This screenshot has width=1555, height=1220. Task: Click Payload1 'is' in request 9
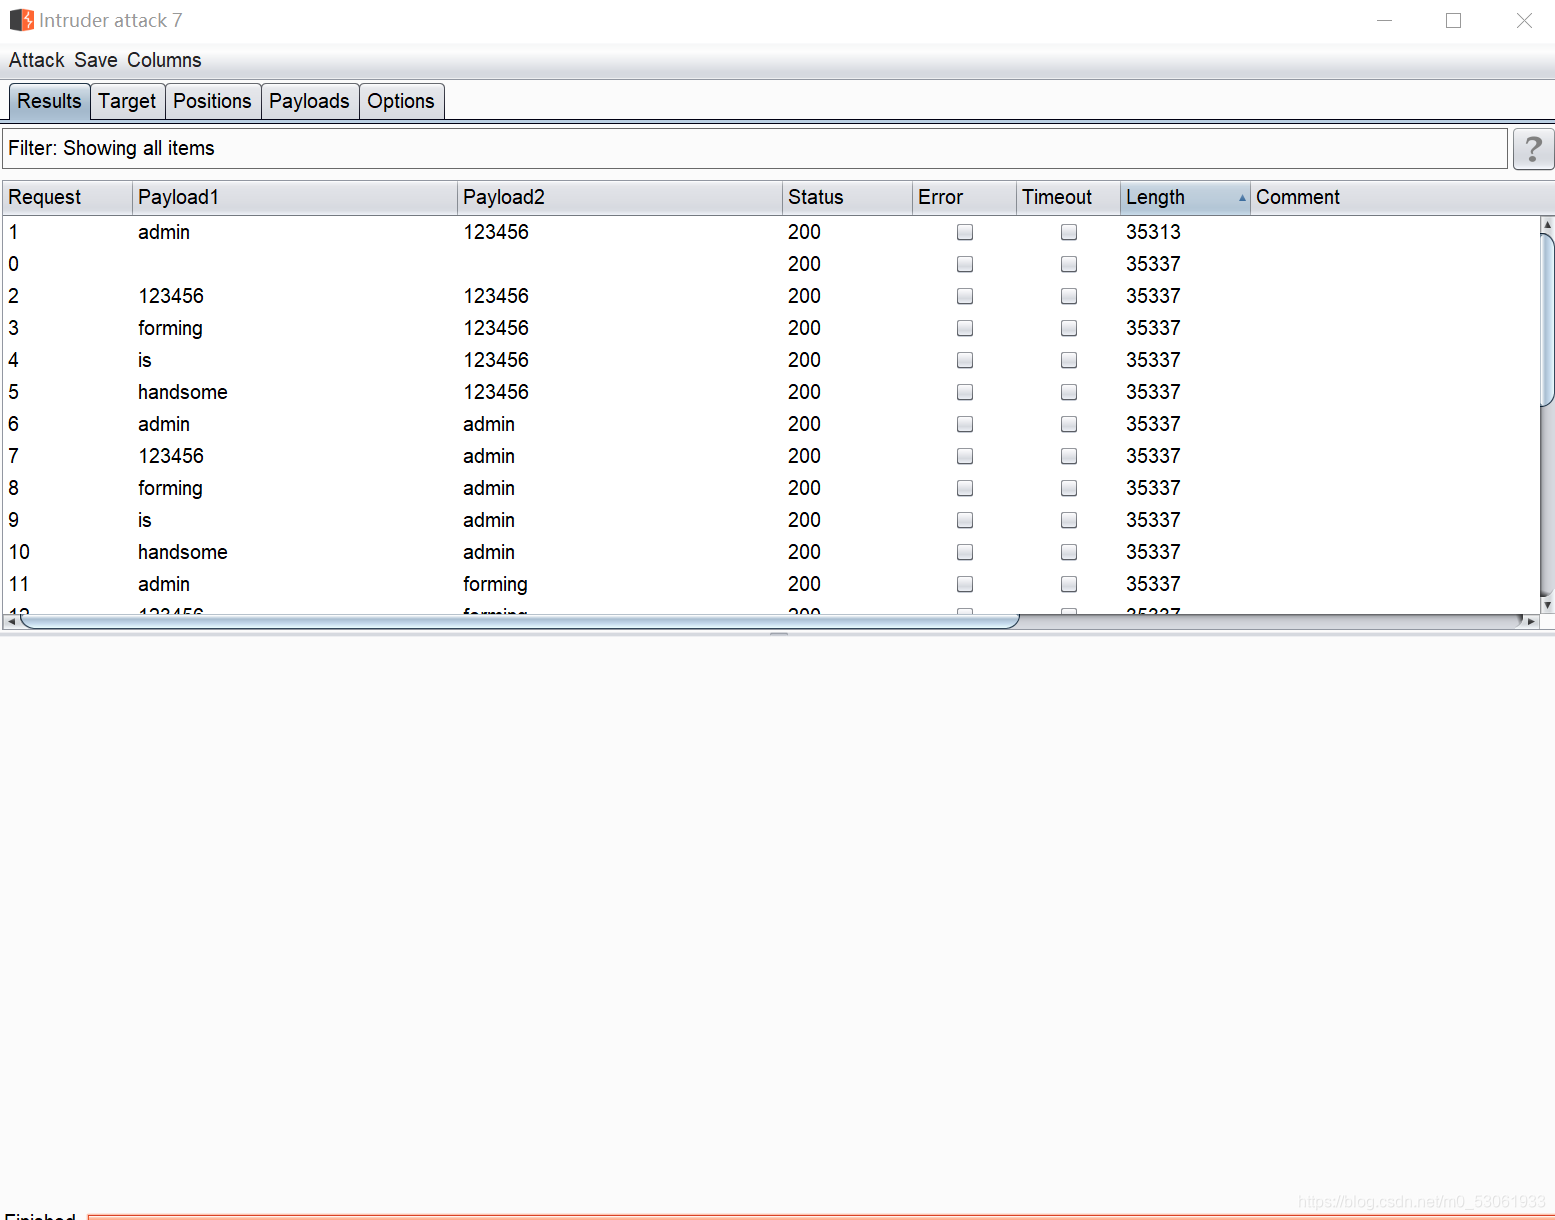tap(145, 520)
